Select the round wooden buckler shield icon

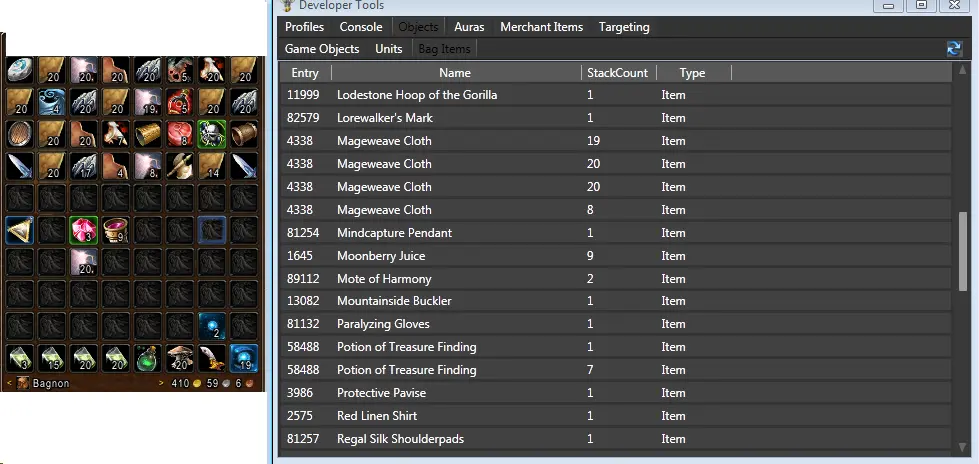pyautogui.click(x=20, y=133)
